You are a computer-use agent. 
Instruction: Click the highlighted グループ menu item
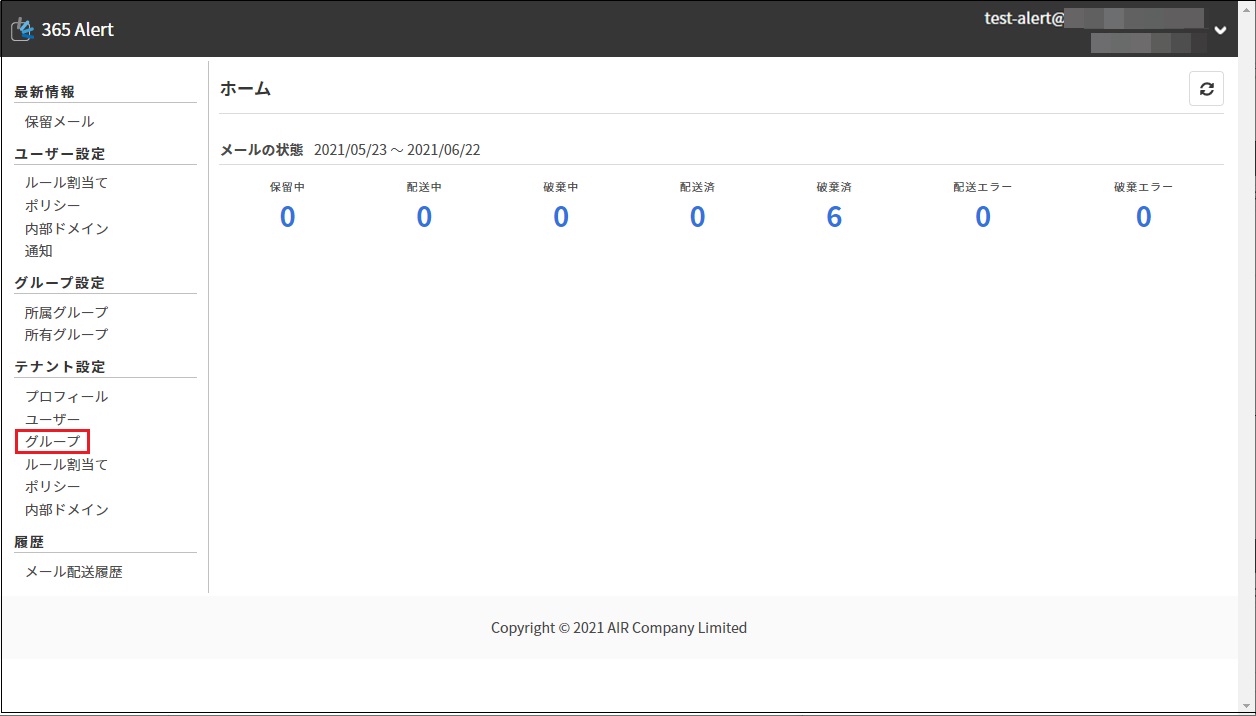click(x=52, y=441)
